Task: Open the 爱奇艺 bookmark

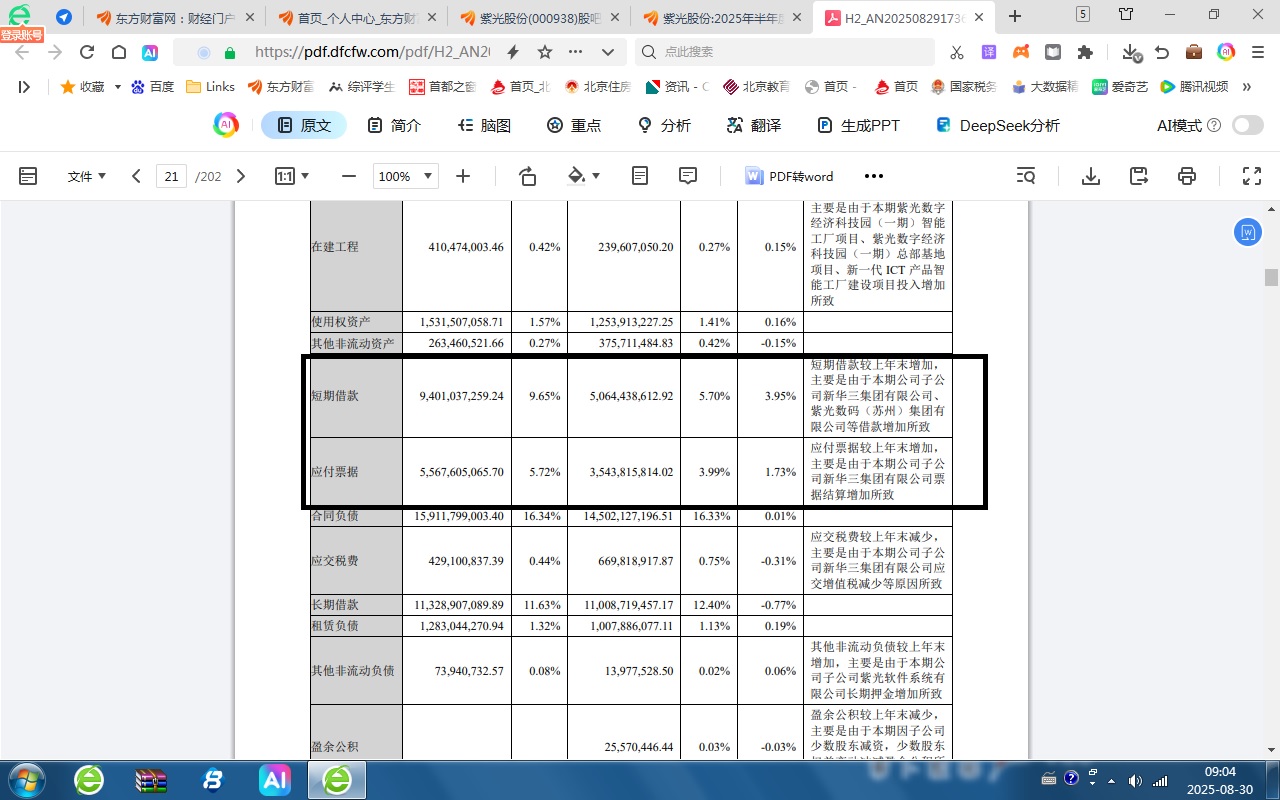Action: pyautogui.click(x=1121, y=87)
